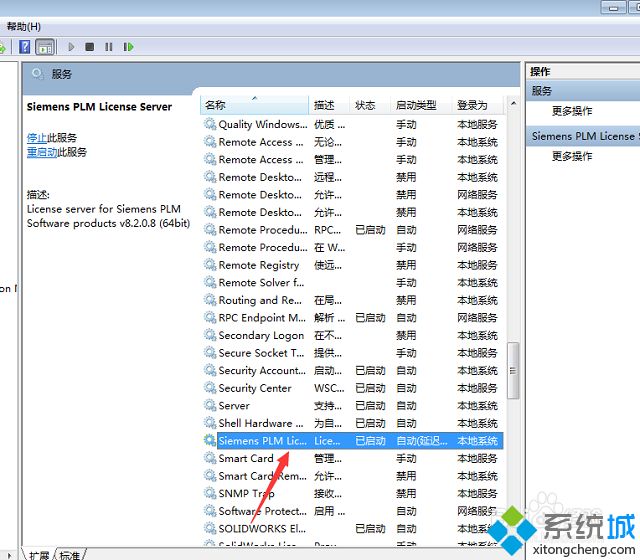Select the Smart Card service gear icon

tap(210, 458)
